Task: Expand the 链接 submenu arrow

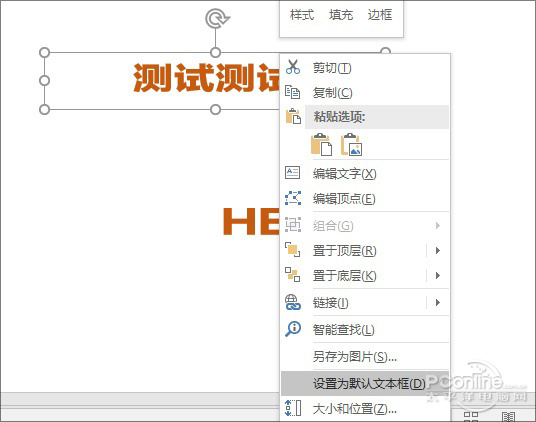Action: point(438,302)
